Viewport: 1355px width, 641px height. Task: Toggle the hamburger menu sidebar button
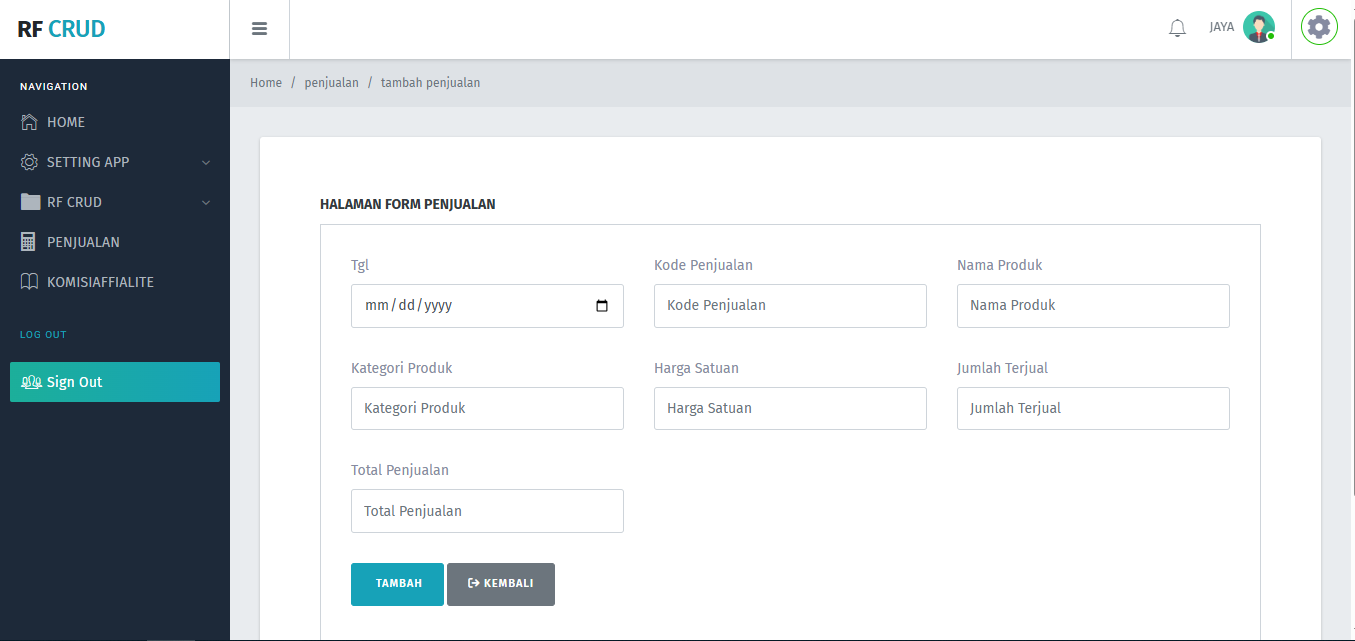pyautogui.click(x=259, y=29)
